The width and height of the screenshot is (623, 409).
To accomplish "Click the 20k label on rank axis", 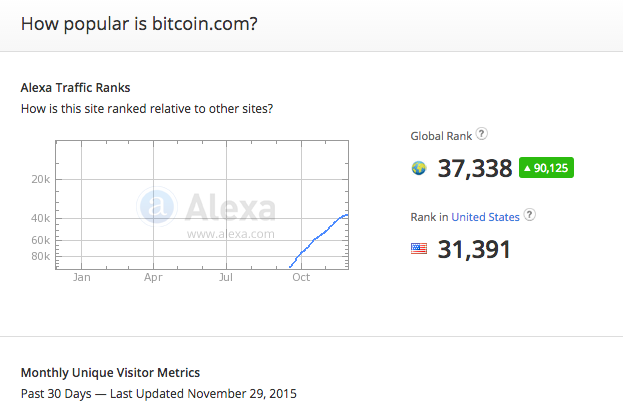I will coord(41,180).
